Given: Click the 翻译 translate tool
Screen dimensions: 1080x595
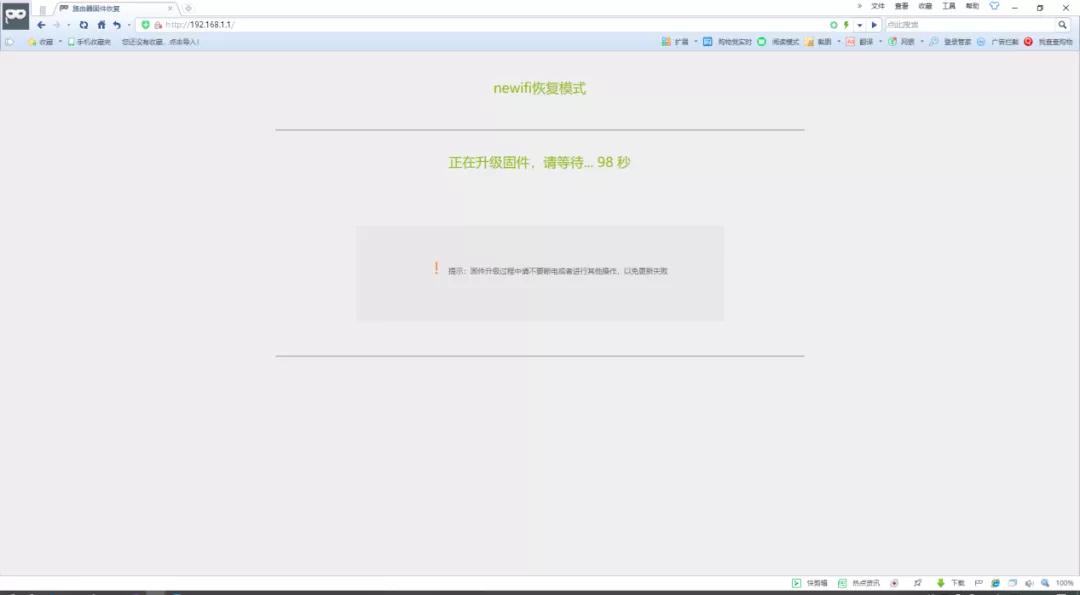Looking at the screenshot, I should click(x=860, y=42).
